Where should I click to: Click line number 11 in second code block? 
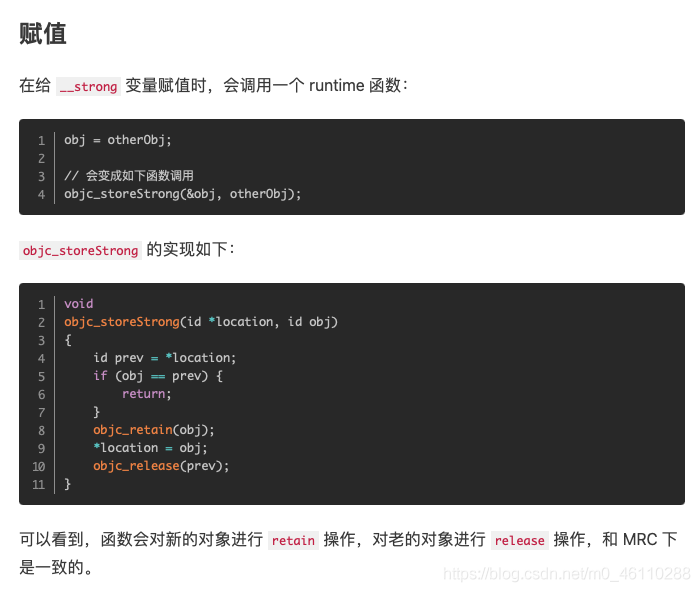pyautogui.click(x=39, y=484)
